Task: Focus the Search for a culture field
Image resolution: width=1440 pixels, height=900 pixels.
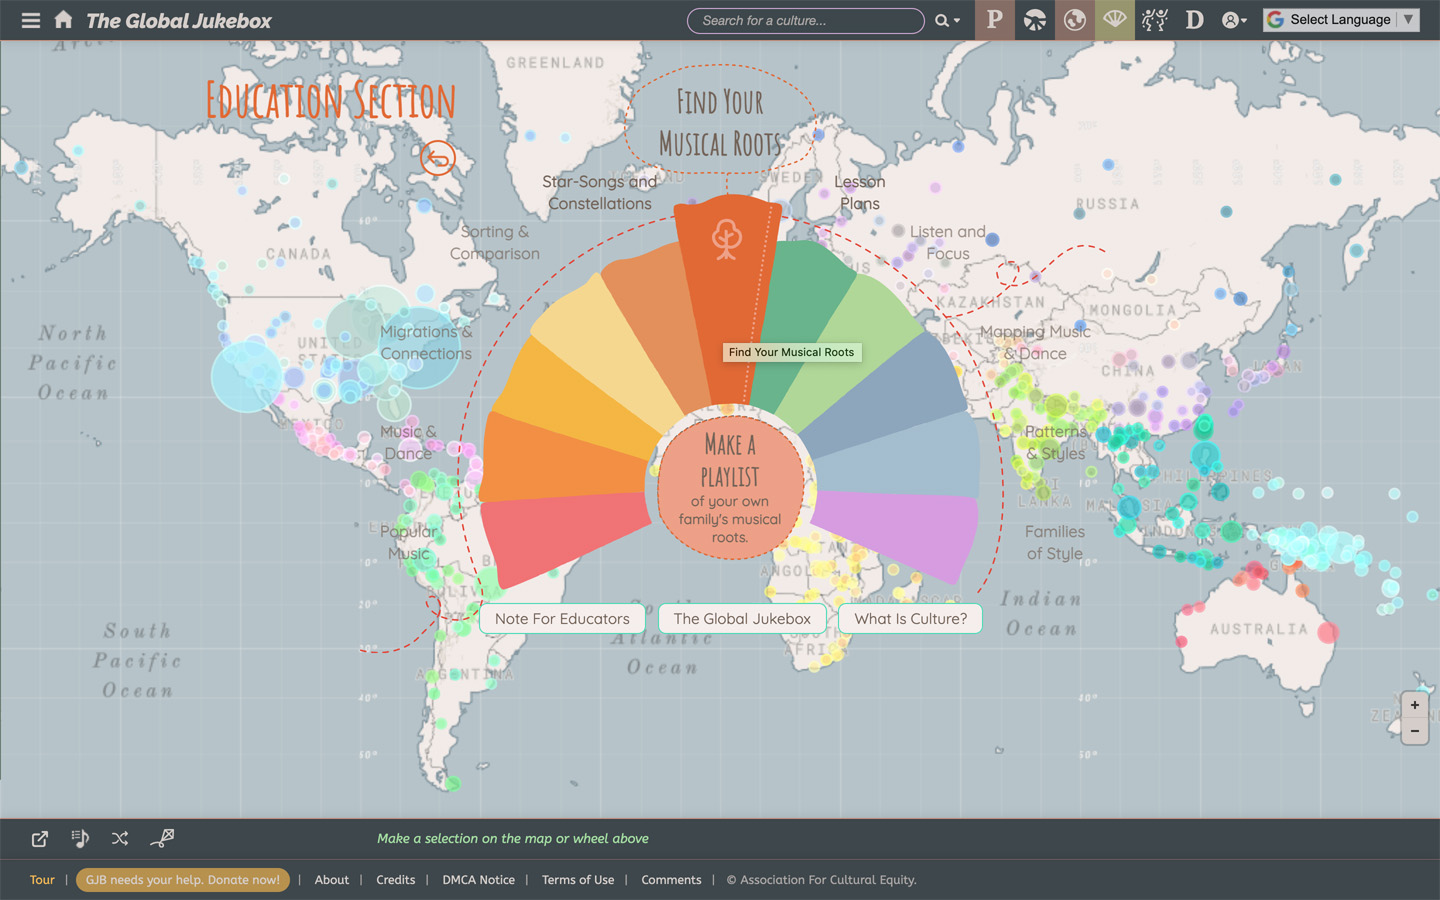Action: pyautogui.click(x=805, y=20)
